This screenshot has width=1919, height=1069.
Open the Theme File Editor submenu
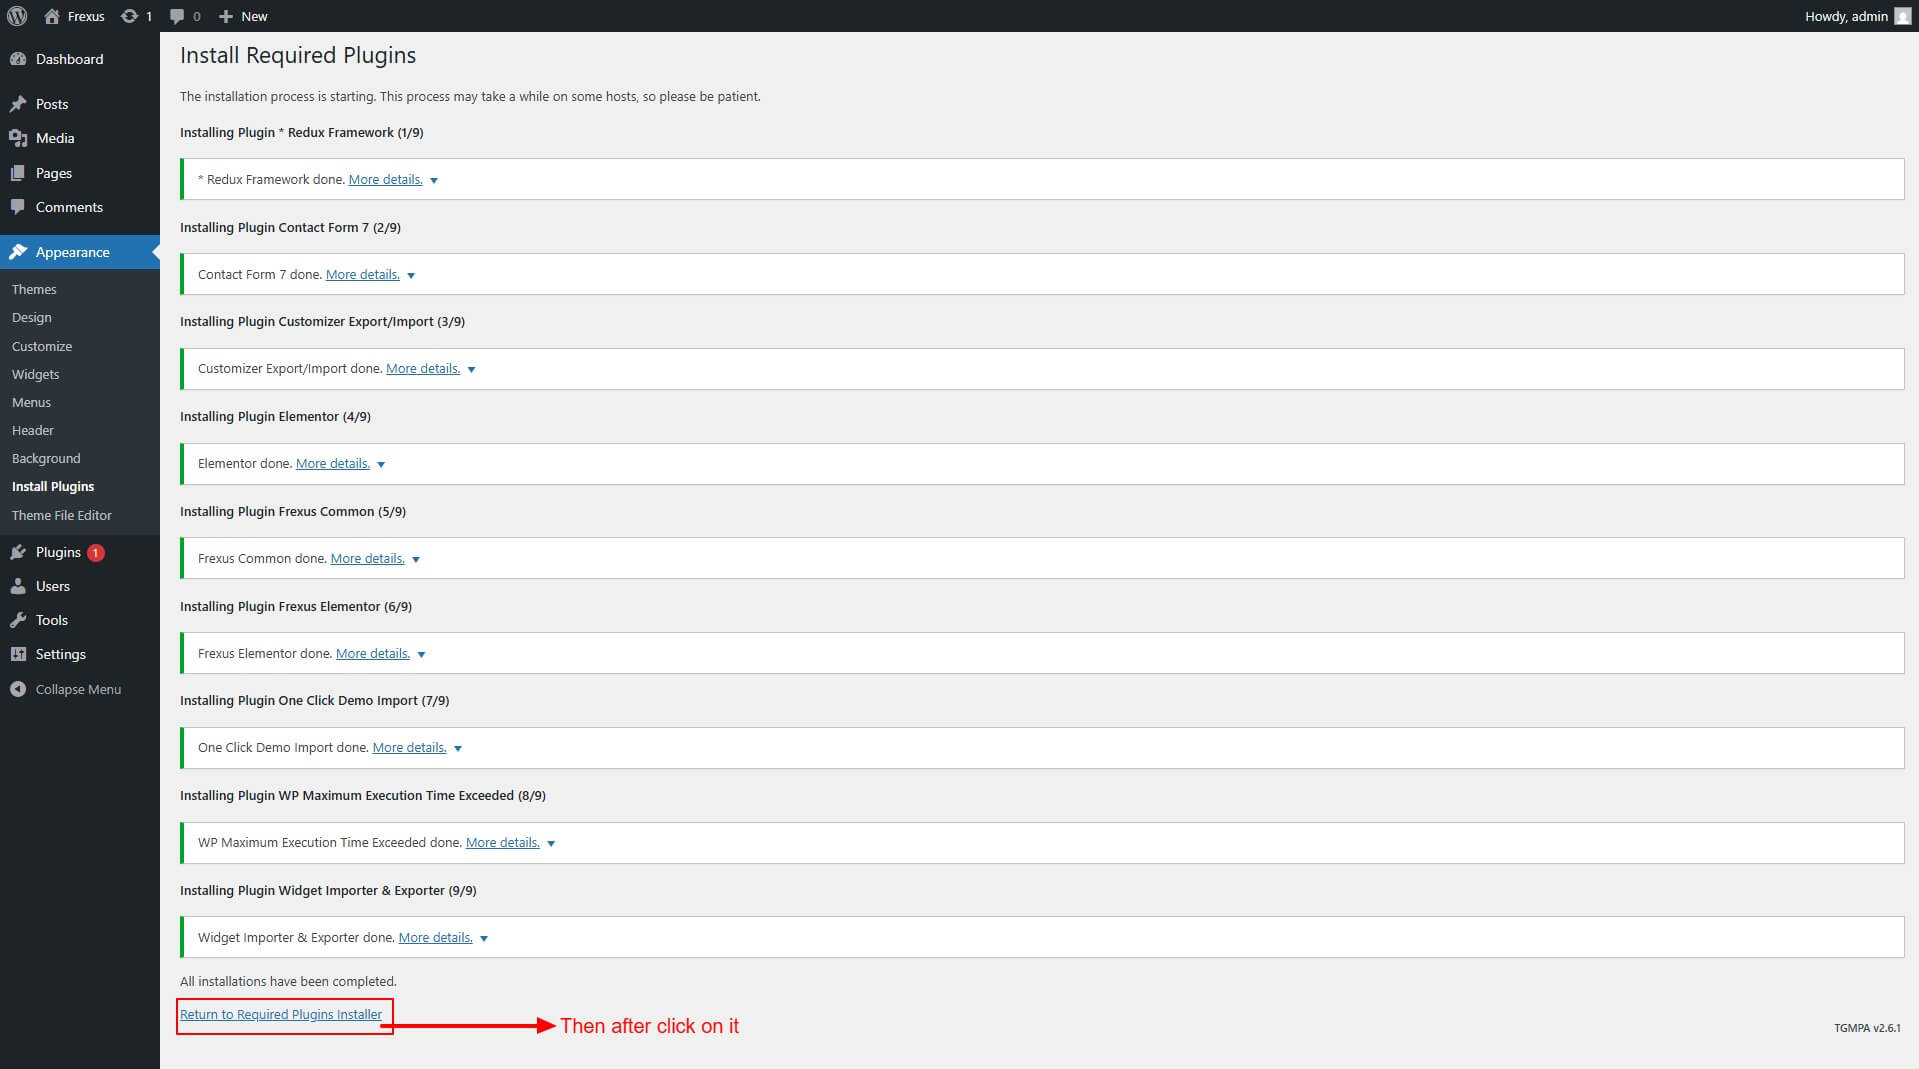(62, 515)
